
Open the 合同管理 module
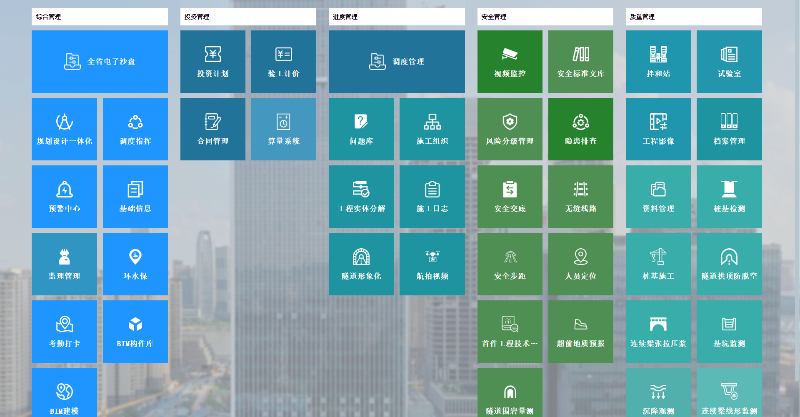212,129
